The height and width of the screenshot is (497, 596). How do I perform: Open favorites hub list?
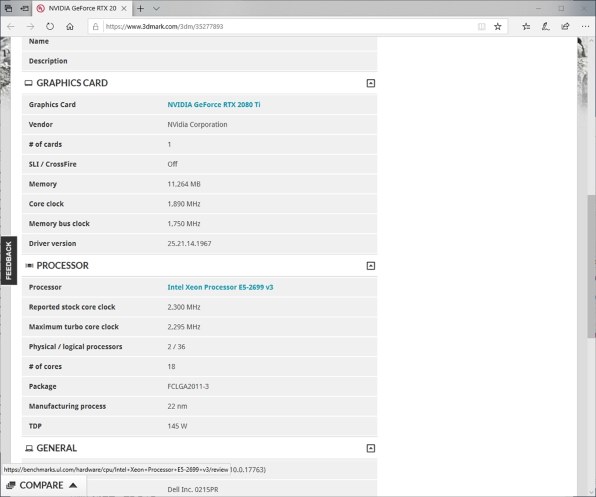[526, 27]
